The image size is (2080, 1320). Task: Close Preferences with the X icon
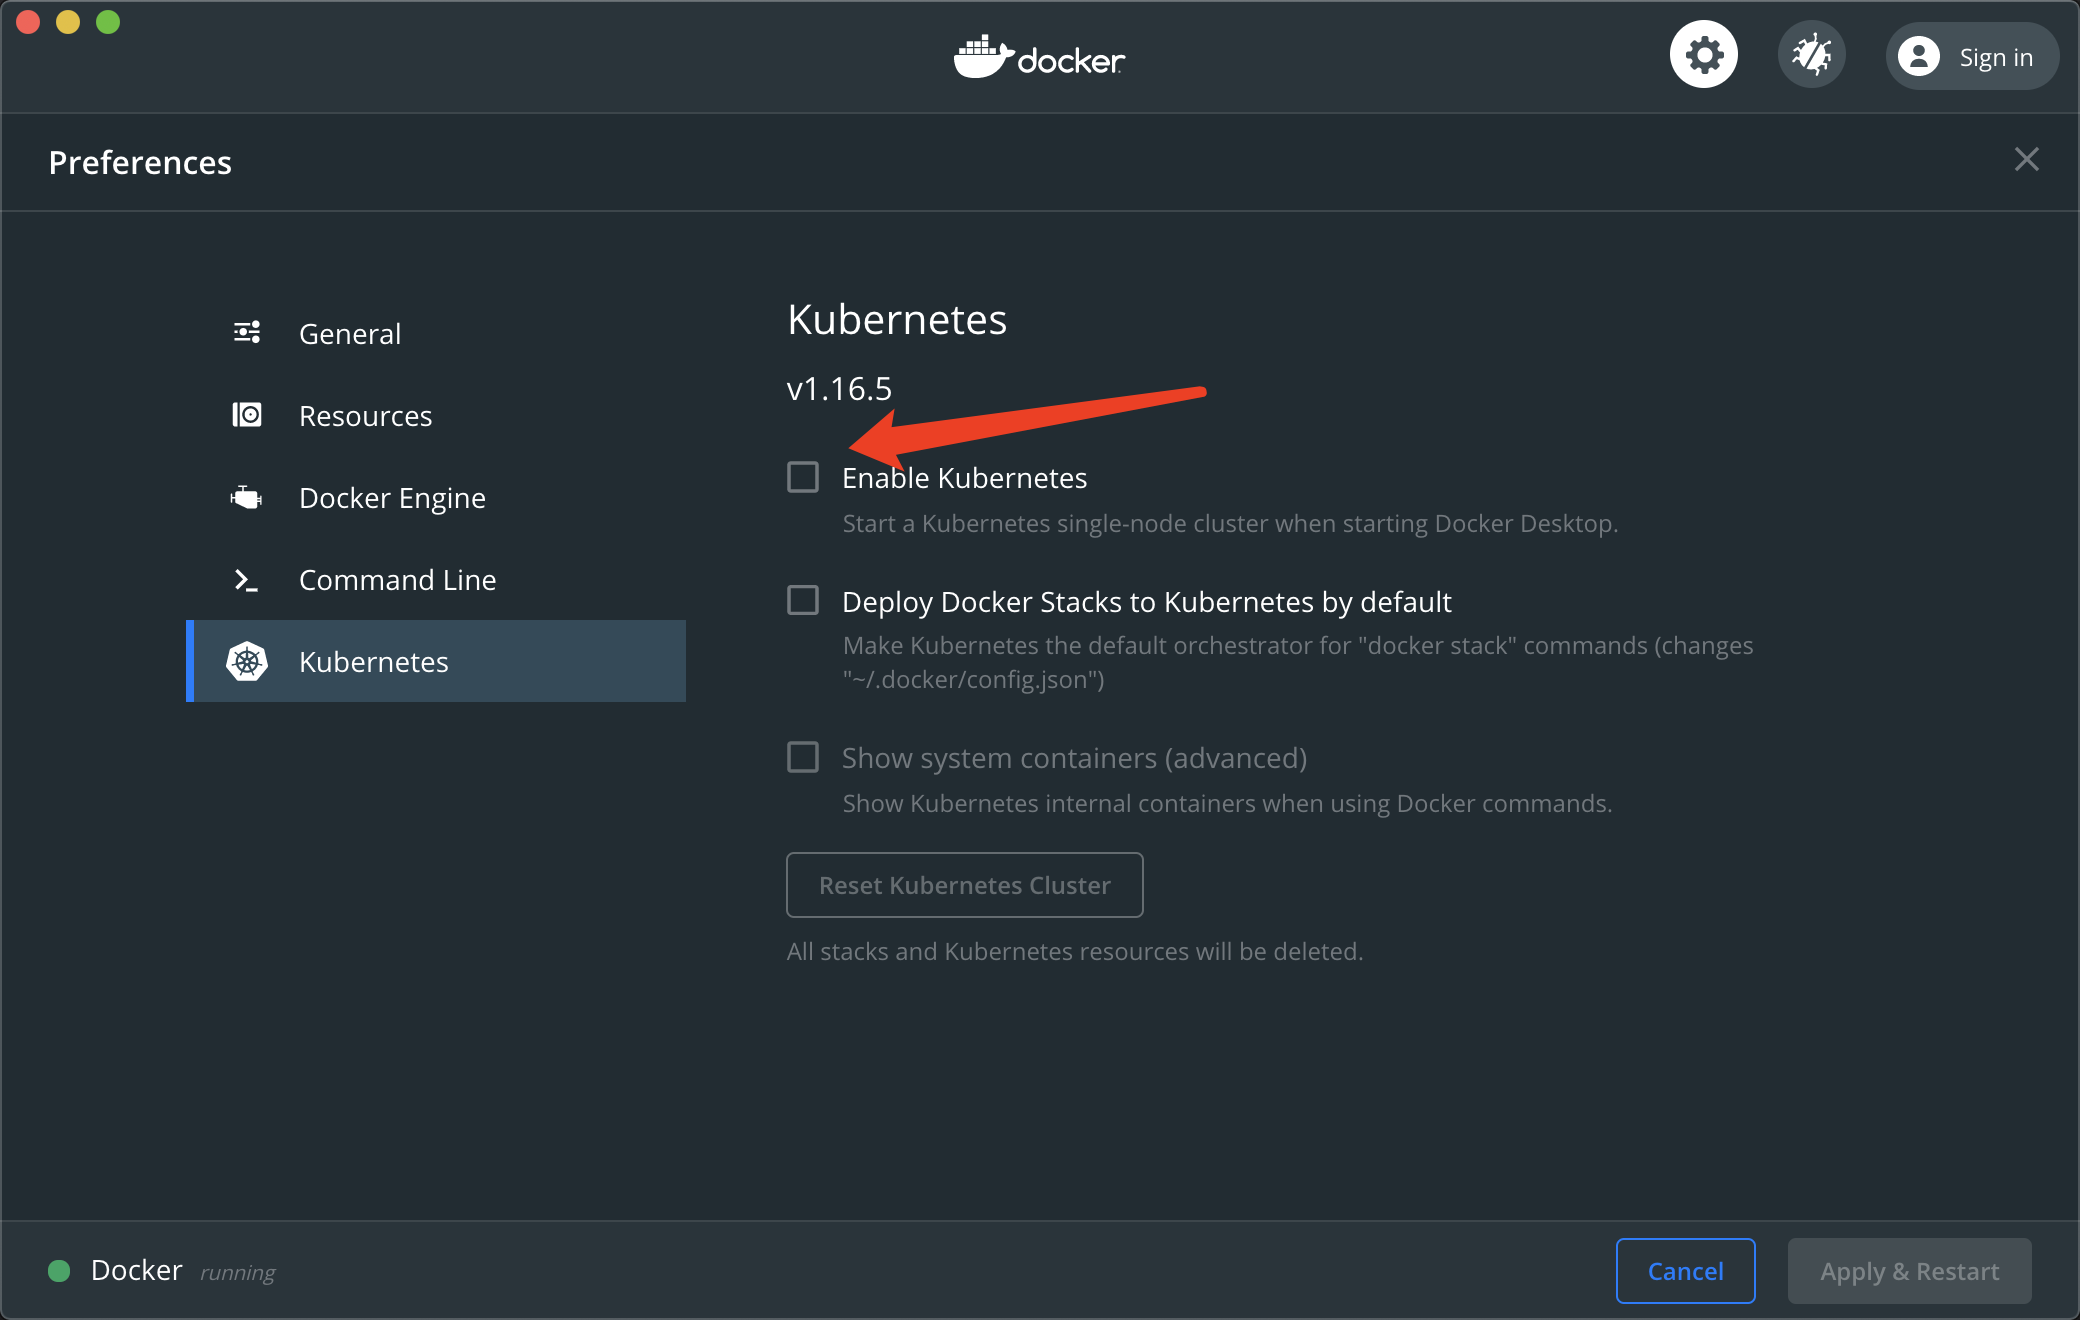[2027, 159]
